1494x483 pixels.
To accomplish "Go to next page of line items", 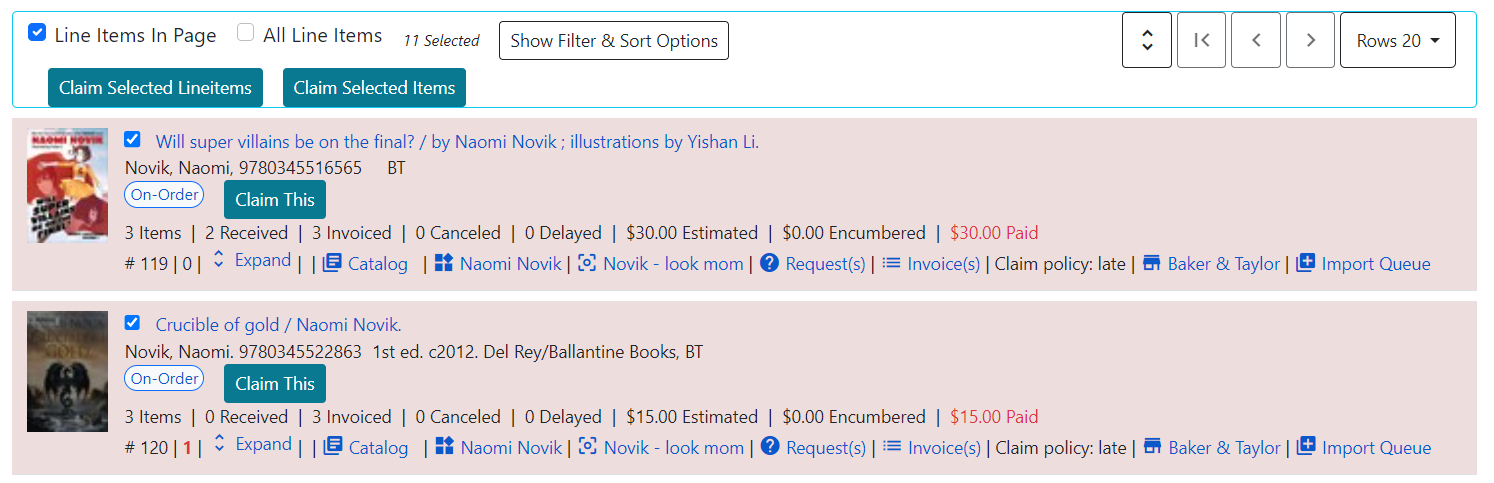I will point(1310,40).
